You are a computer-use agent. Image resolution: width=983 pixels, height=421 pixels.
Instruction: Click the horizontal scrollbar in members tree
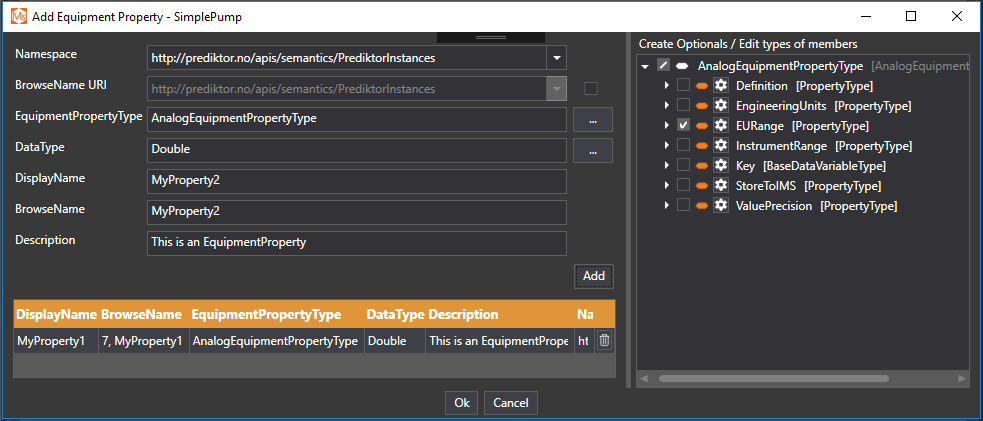[760, 379]
